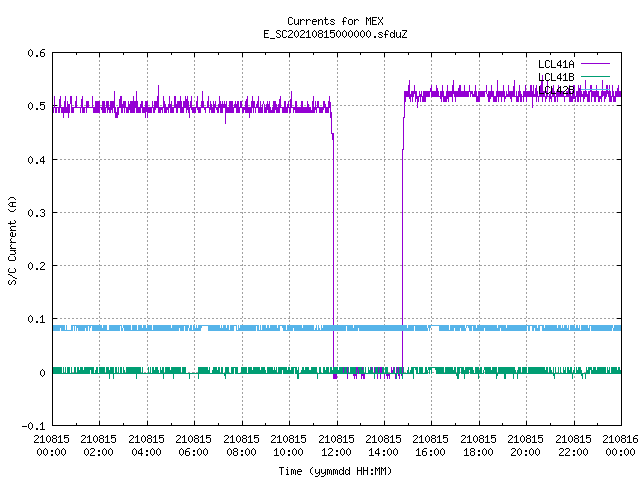The height and width of the screenshot is (480, 640).
Task: Click the x-axis label 'Time (yymmdd HH:MM)'
Action: [x=335, y=471]
